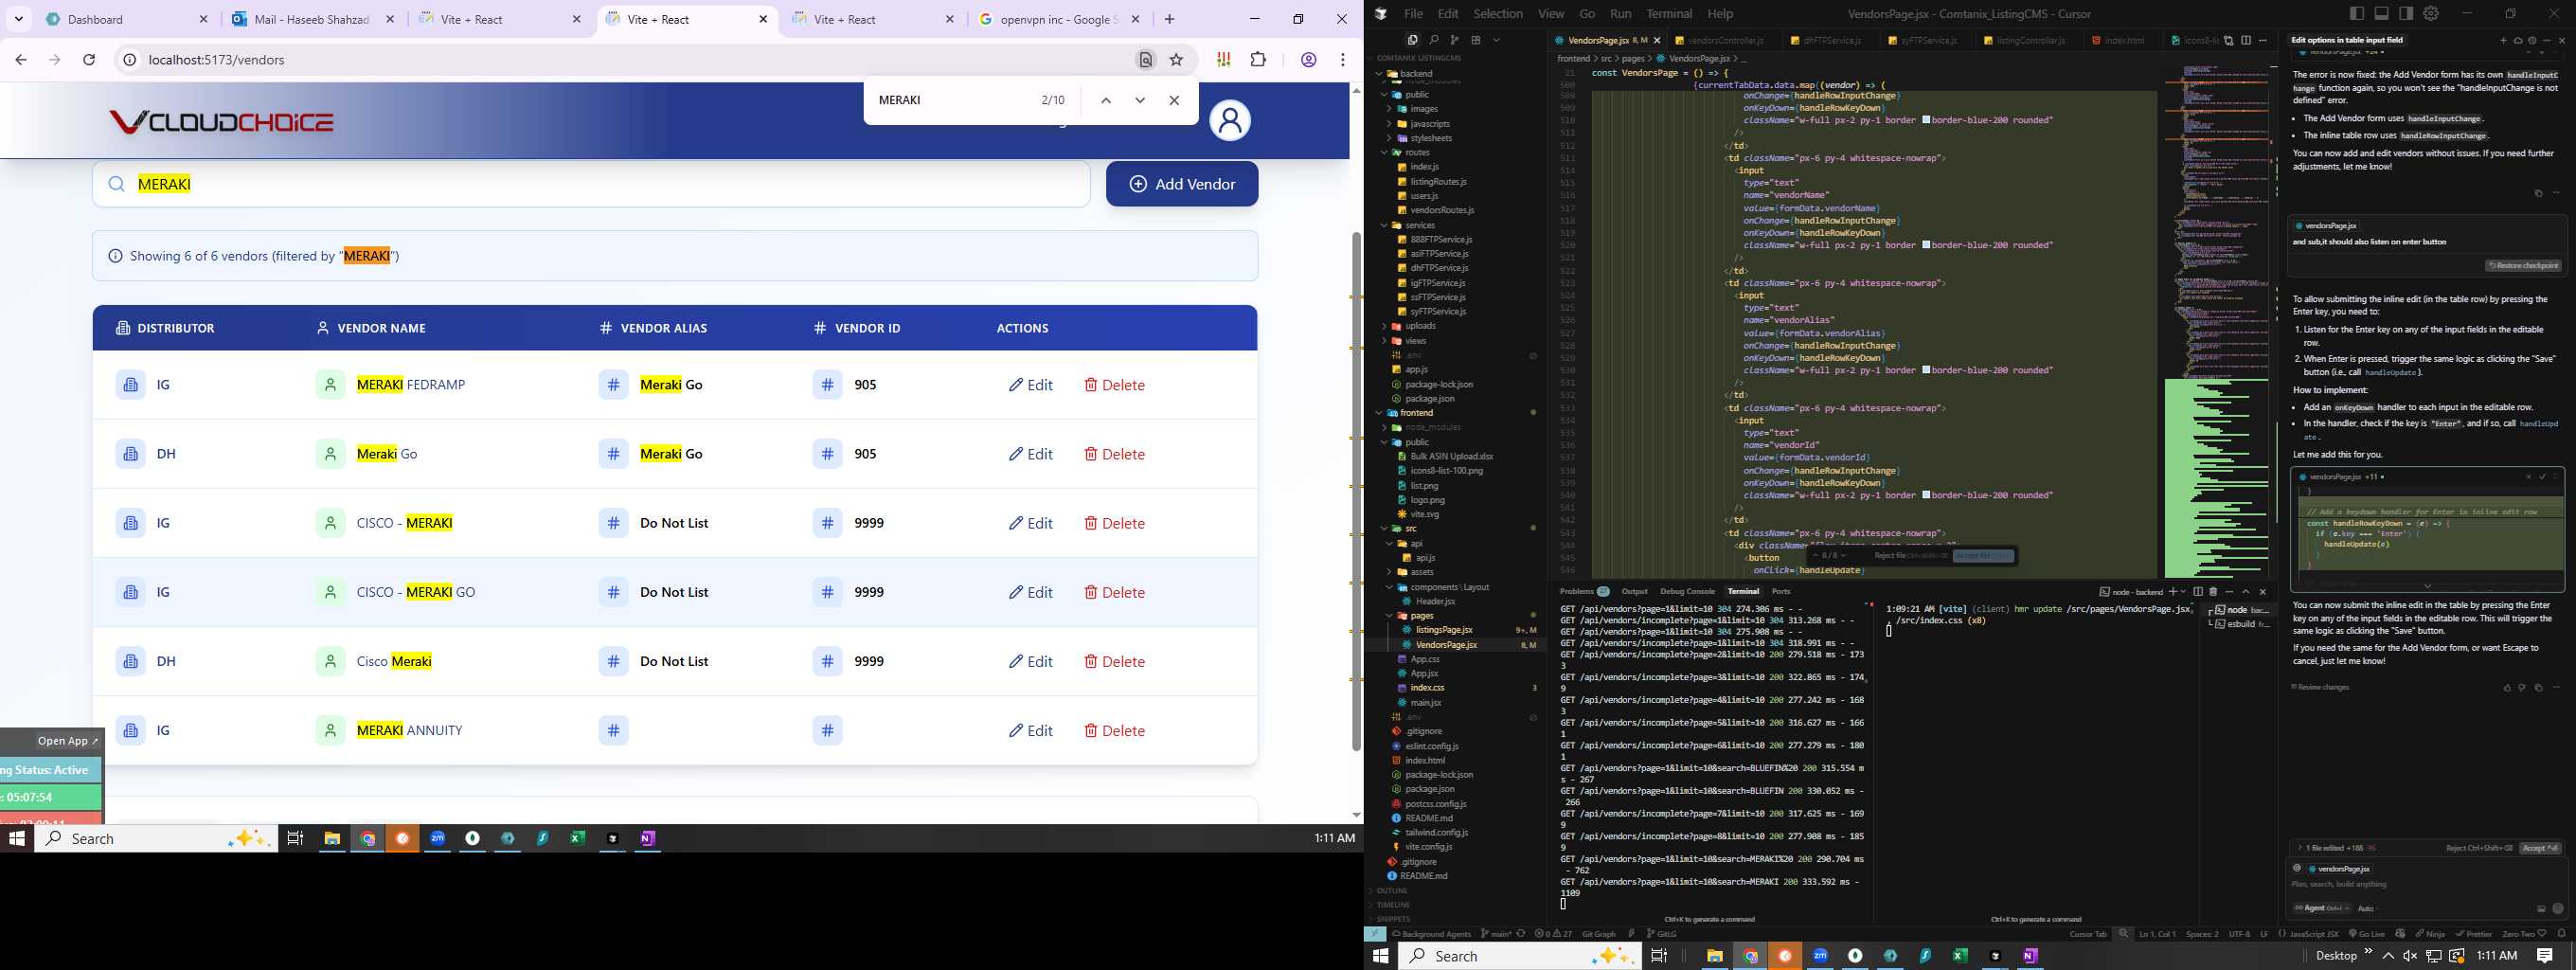Open chat history clock icon in Cursor chat

(2532, 41)
